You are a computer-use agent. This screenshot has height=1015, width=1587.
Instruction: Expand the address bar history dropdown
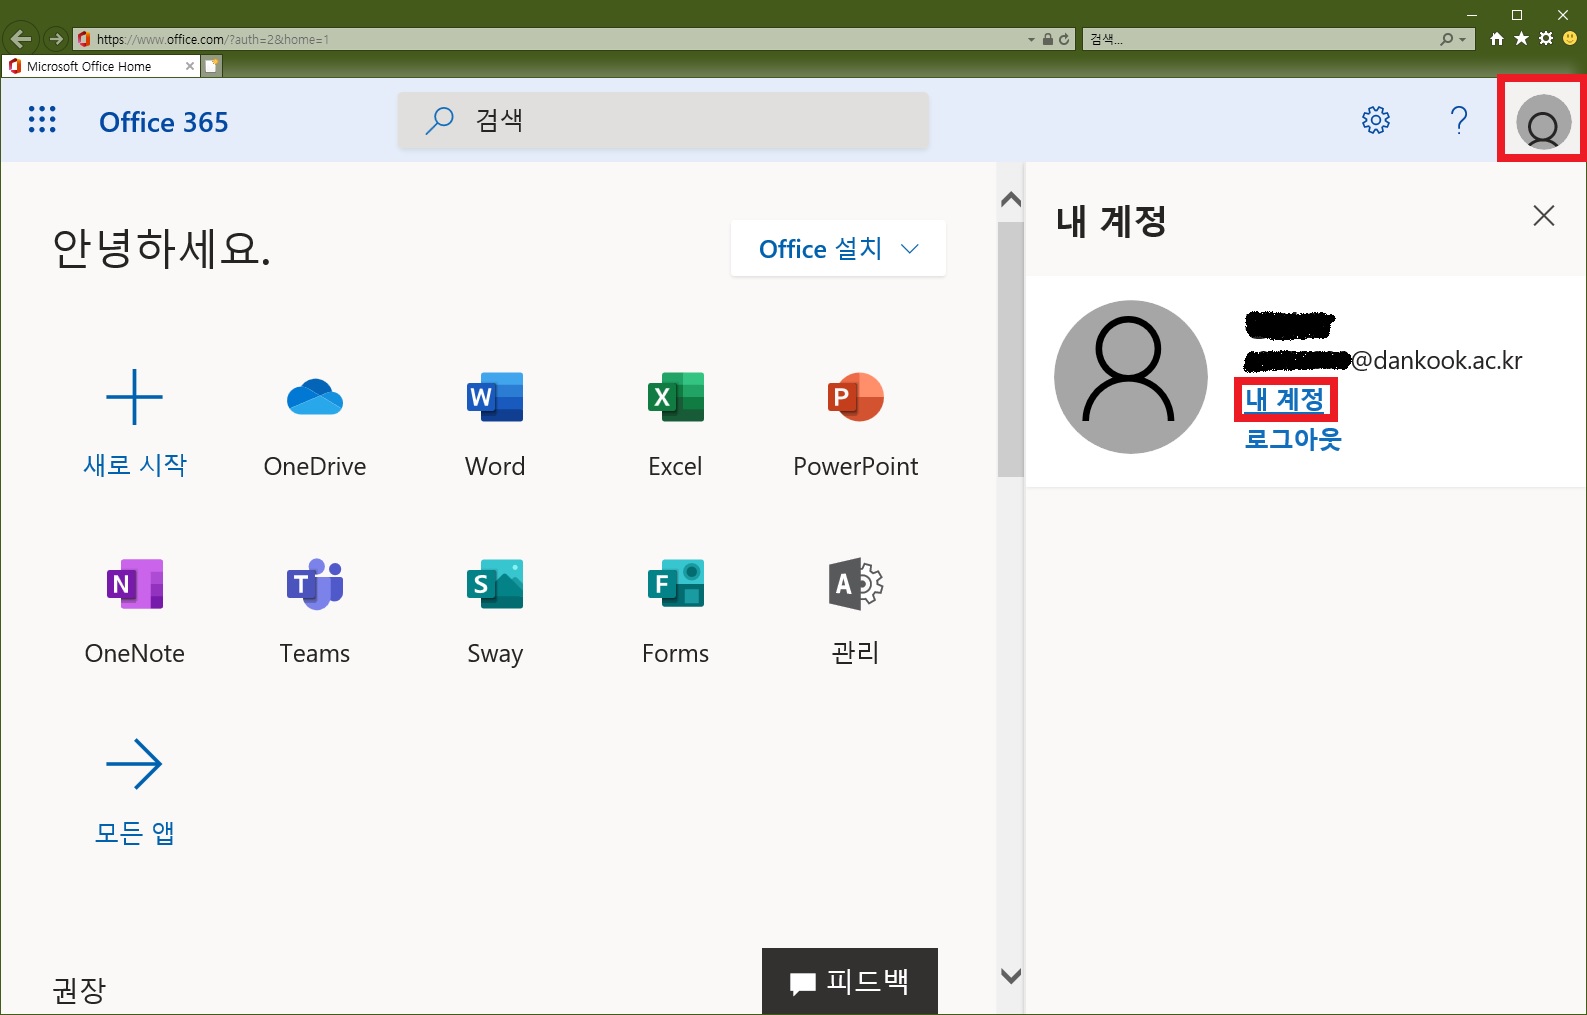tap(1031, 39)
